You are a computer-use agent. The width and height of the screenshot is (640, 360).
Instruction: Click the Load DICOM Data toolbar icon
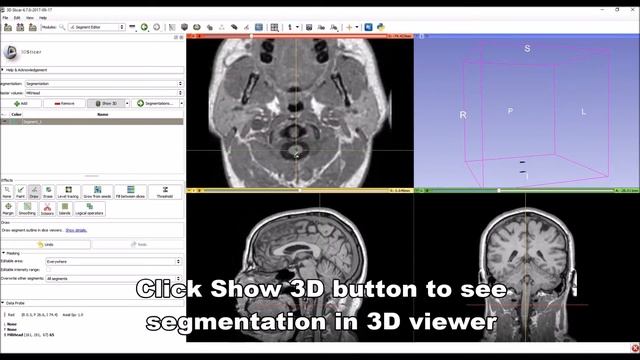(20, 27)
